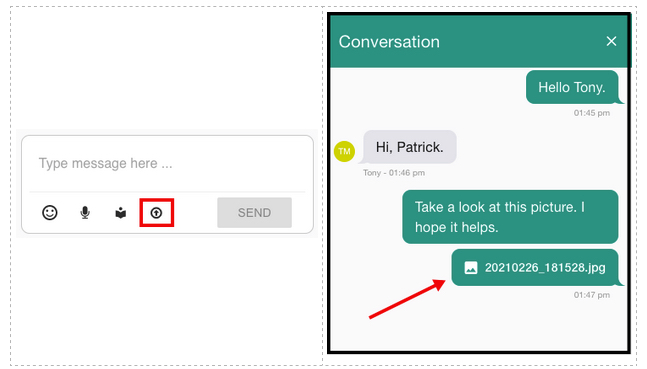The width and height of the screenshot is (647, 369).
Task: Close the Conversation panel with the X
Action: (611, 41)
